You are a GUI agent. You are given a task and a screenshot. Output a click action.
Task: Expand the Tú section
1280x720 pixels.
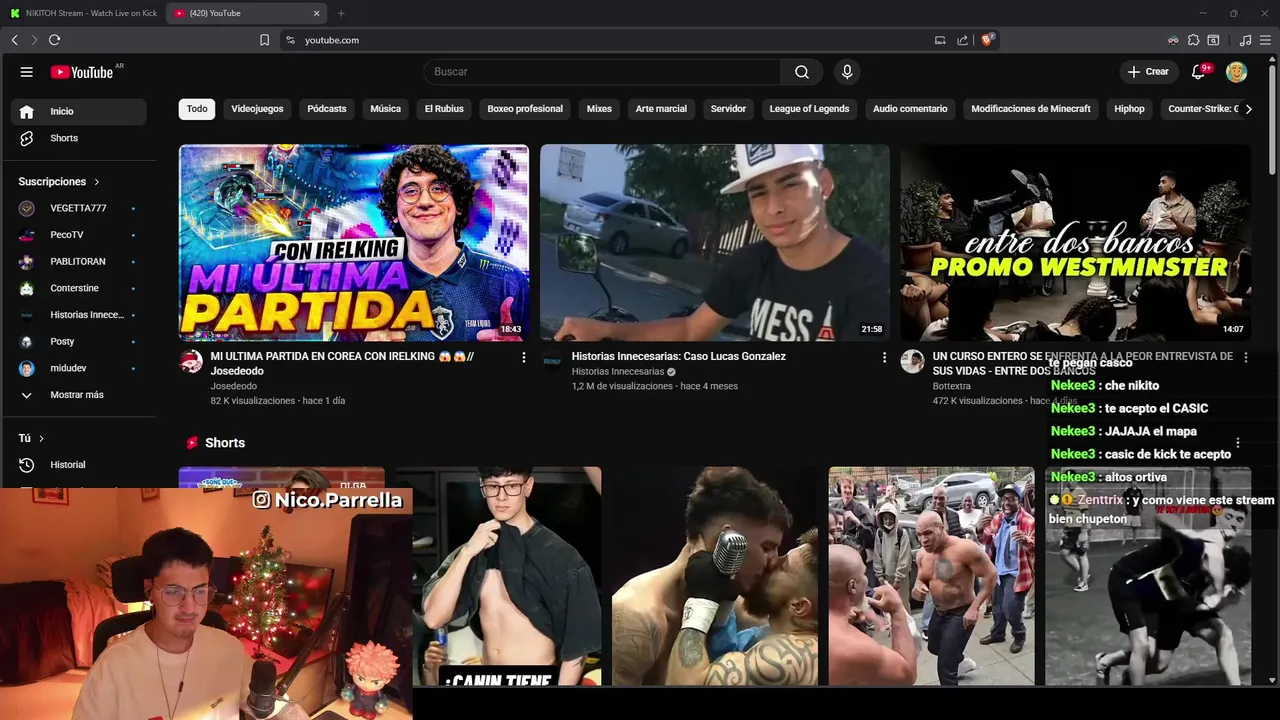point(31,438)
